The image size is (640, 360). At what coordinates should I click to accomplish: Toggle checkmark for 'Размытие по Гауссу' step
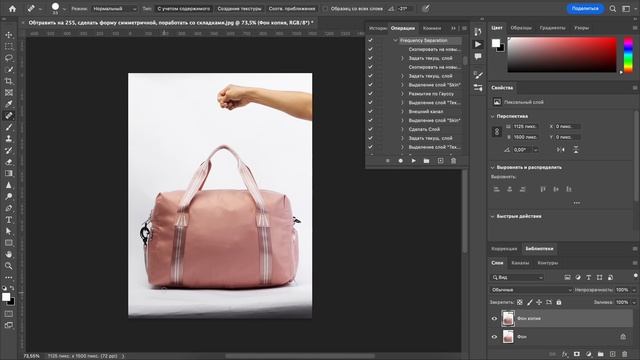point(371,93)
